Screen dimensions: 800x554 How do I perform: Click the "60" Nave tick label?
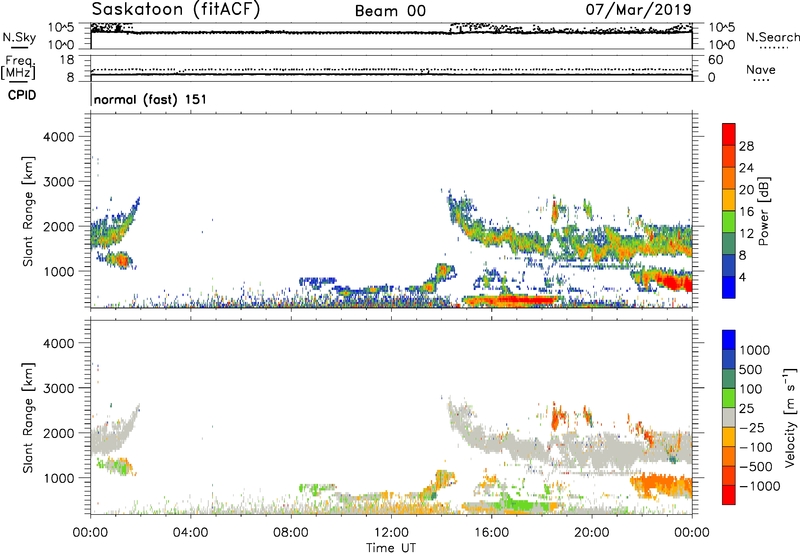(715, 60)
